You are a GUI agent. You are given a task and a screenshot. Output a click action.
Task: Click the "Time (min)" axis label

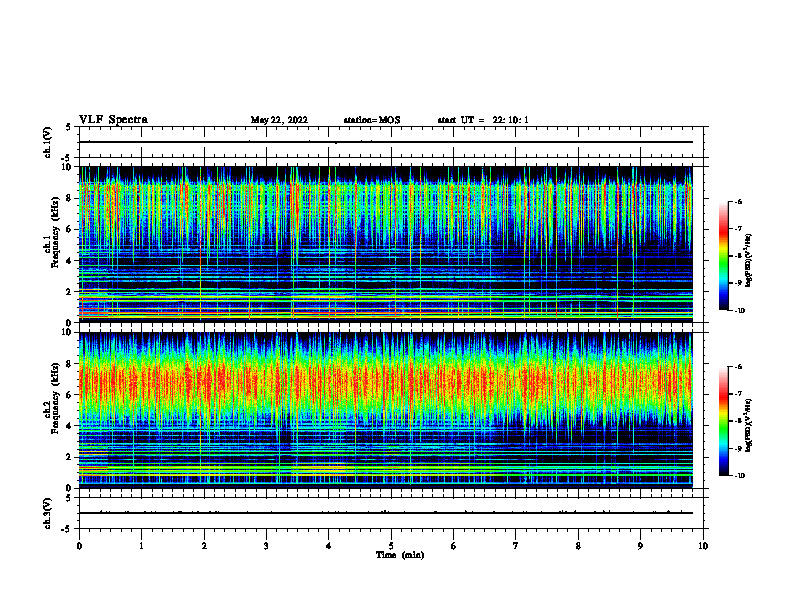click(400, 555)
